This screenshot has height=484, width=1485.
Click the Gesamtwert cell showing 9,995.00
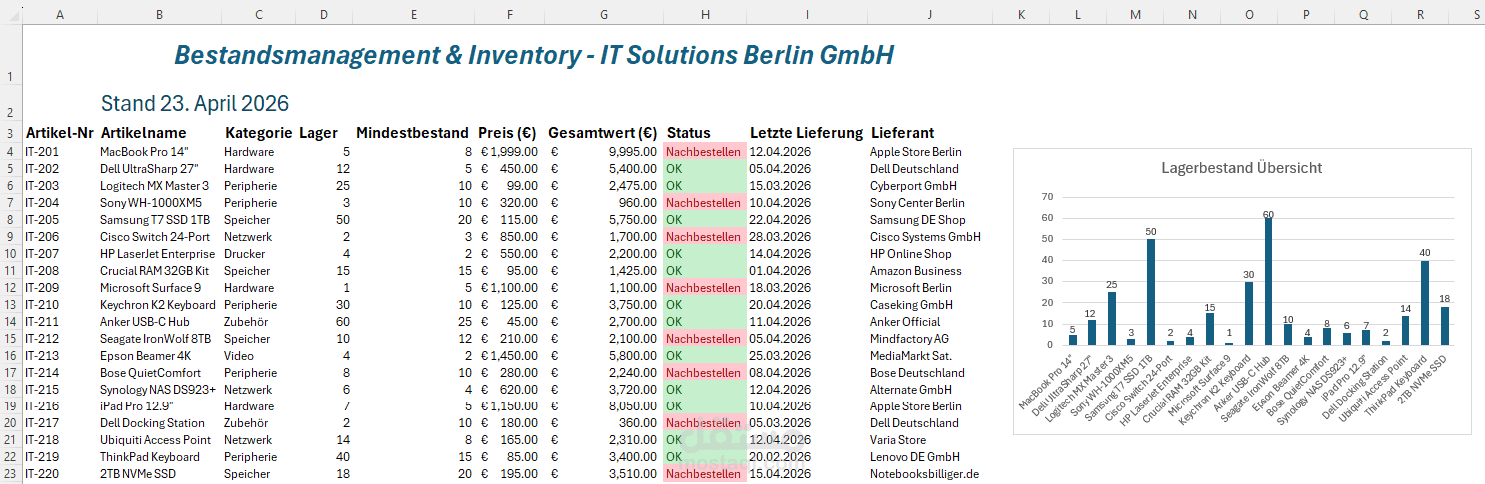click(x=602, y=152)
